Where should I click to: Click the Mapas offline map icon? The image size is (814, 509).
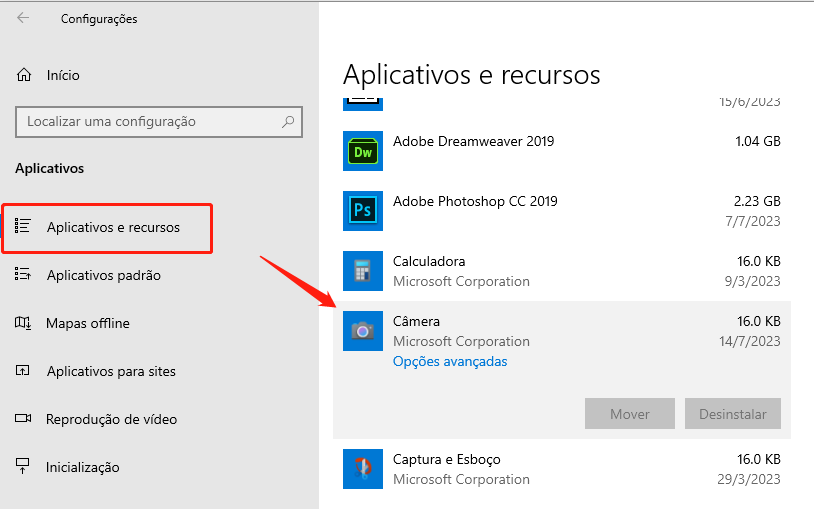[x=23, y=323]
